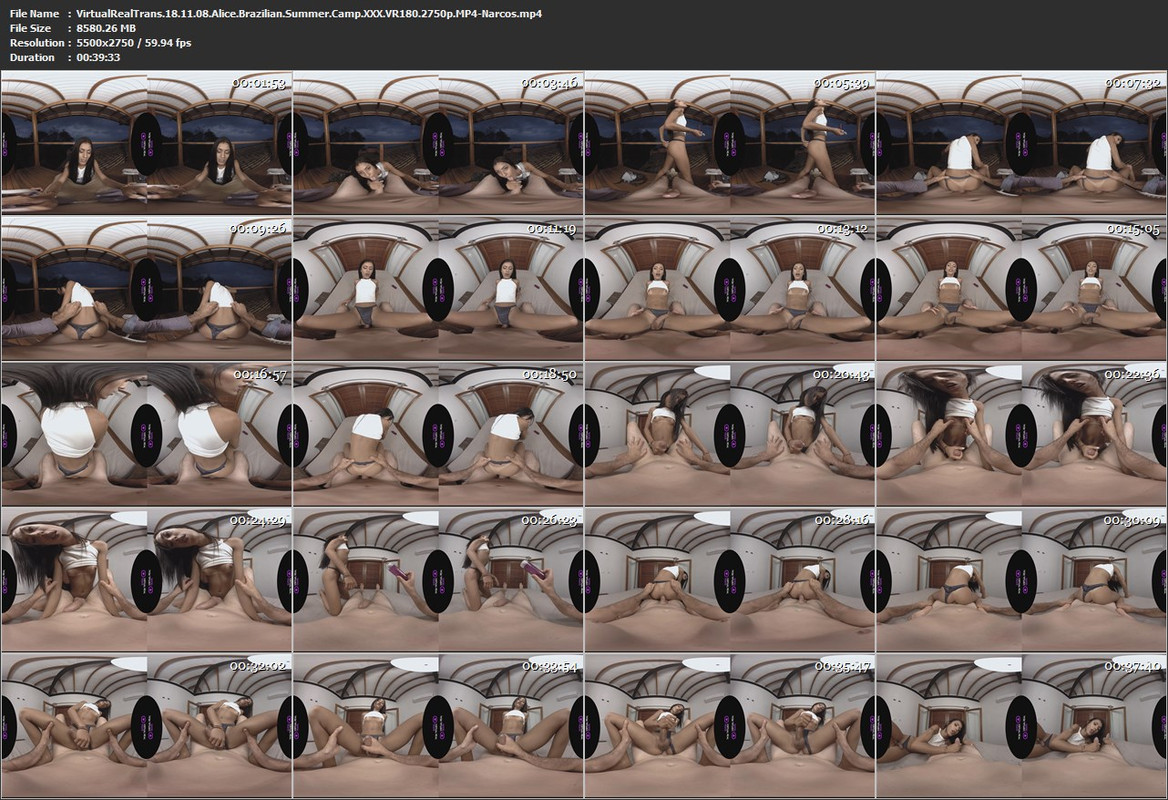The width and height of the screenshot is (1168, 800).
Task: Select the thumbnail stamped 00:01:53
Action: pyautogui.click(x=147, y=142)
